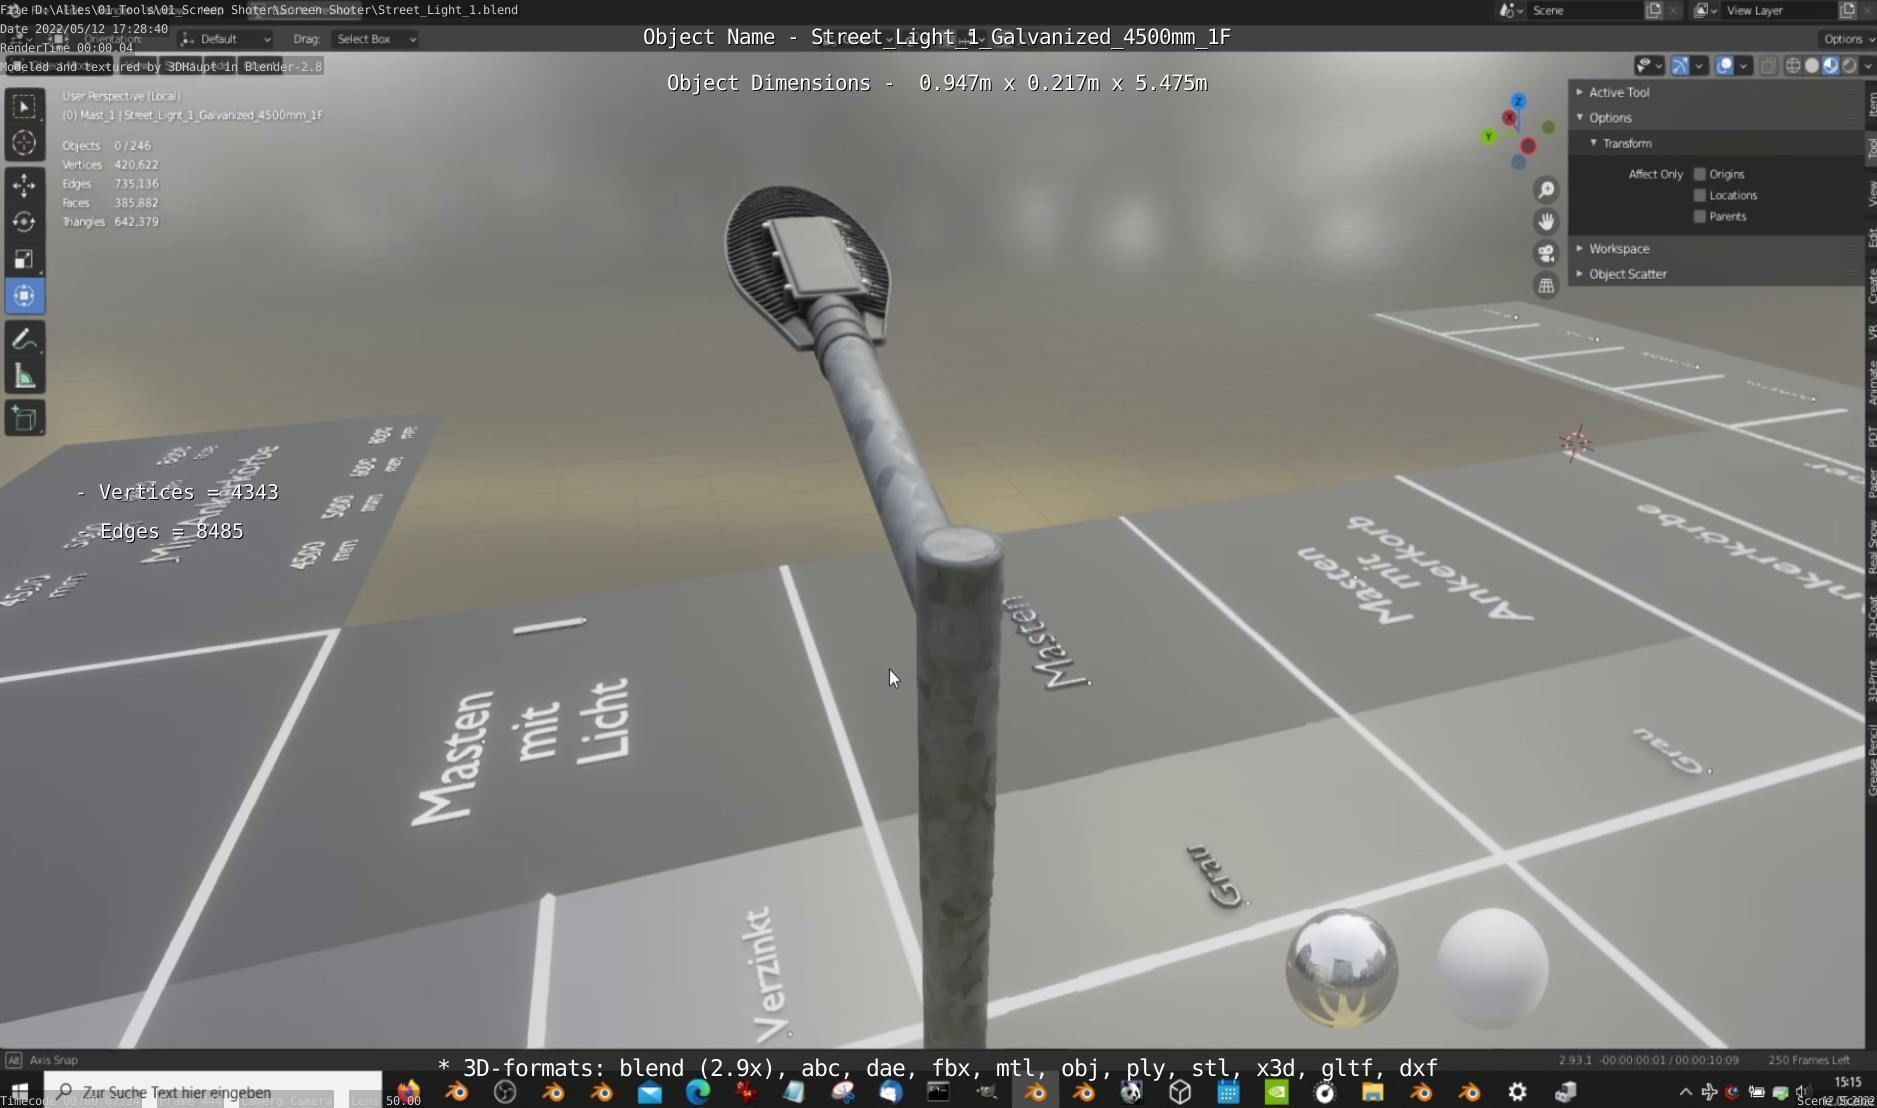
Task: Open scene browse dropdown icon
Action: point(1510,10)
